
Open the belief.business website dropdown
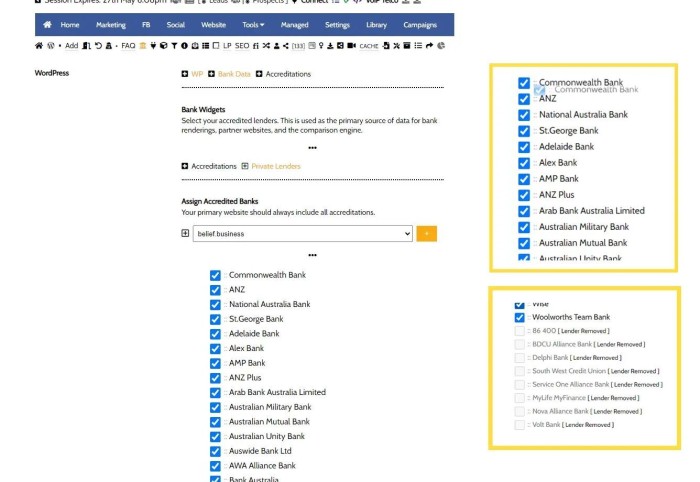(303, 233)
